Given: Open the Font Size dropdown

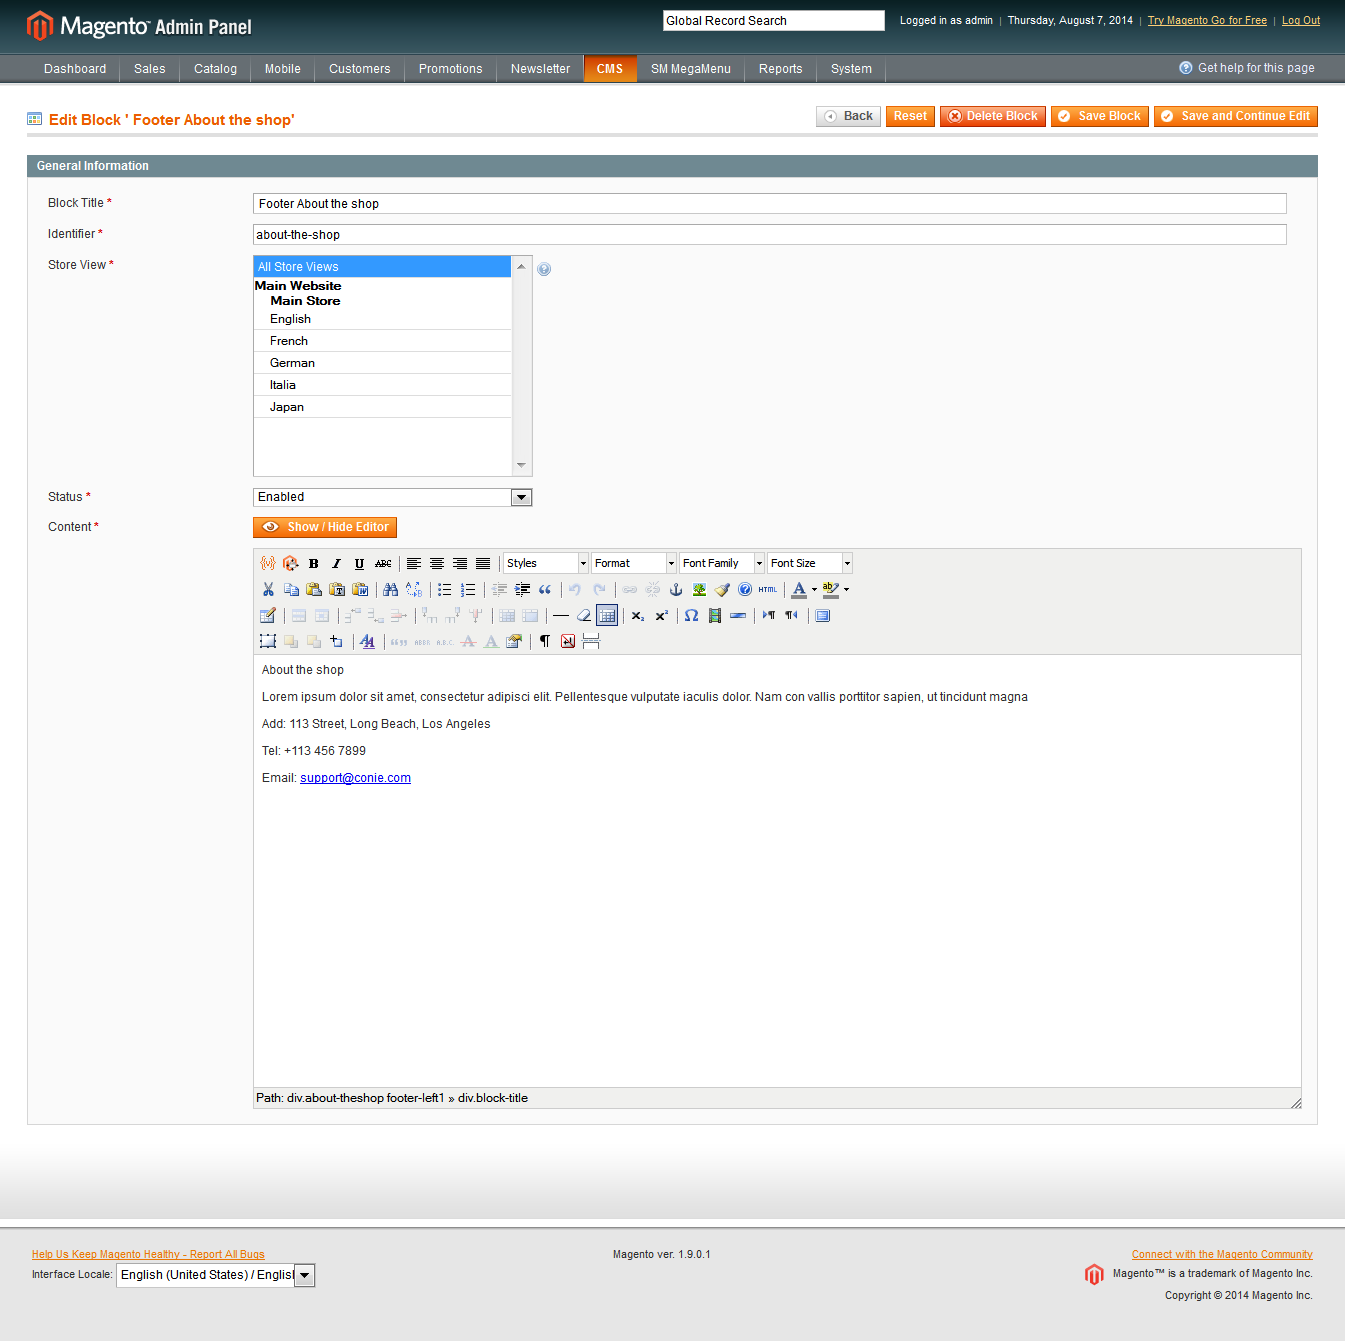Looking at the screenshot, I should coord(810,563).
